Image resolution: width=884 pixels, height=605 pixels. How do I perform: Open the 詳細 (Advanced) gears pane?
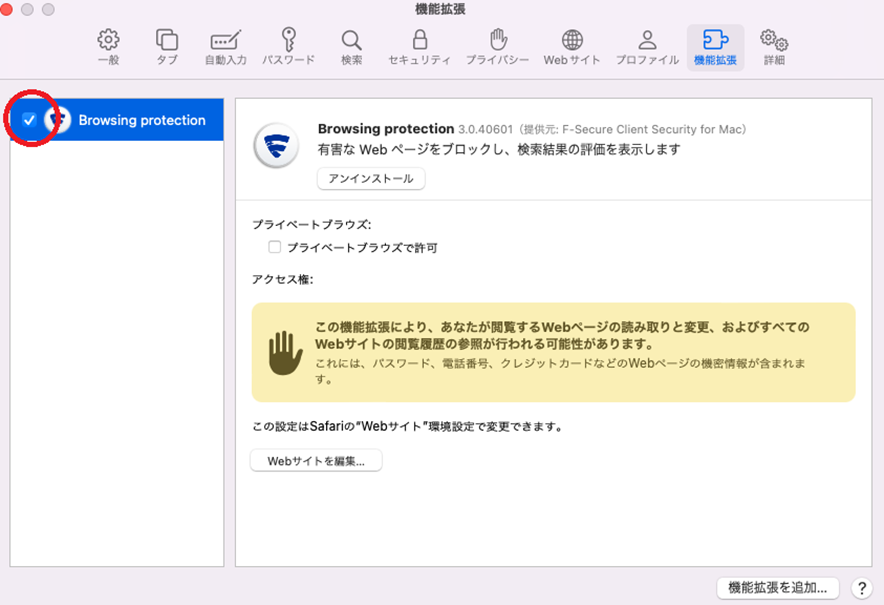coord(774,47)
